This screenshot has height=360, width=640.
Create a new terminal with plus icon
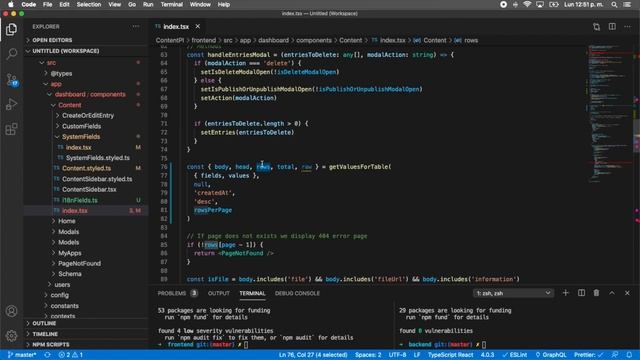click(565, 293)
